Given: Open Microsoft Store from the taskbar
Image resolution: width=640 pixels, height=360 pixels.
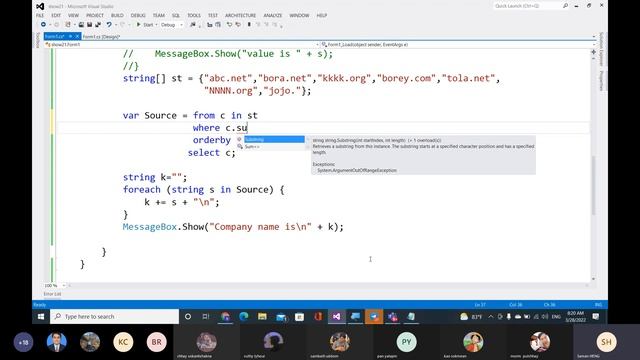Looking at the screenshot, I should click(x=299, y=317).
